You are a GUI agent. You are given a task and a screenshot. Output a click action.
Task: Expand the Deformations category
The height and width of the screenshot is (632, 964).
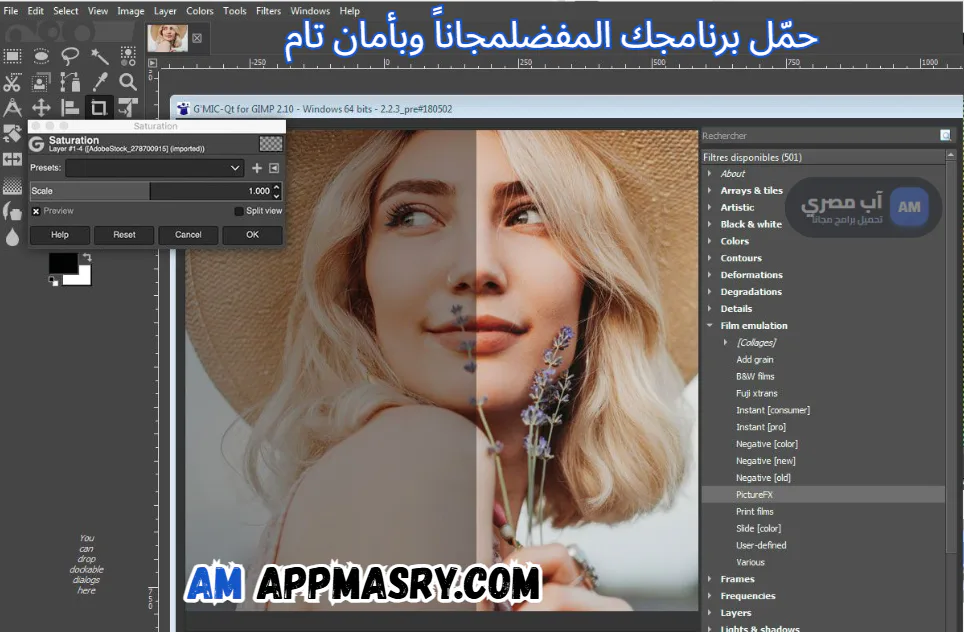pyautogui.click(x=709, y=275)
